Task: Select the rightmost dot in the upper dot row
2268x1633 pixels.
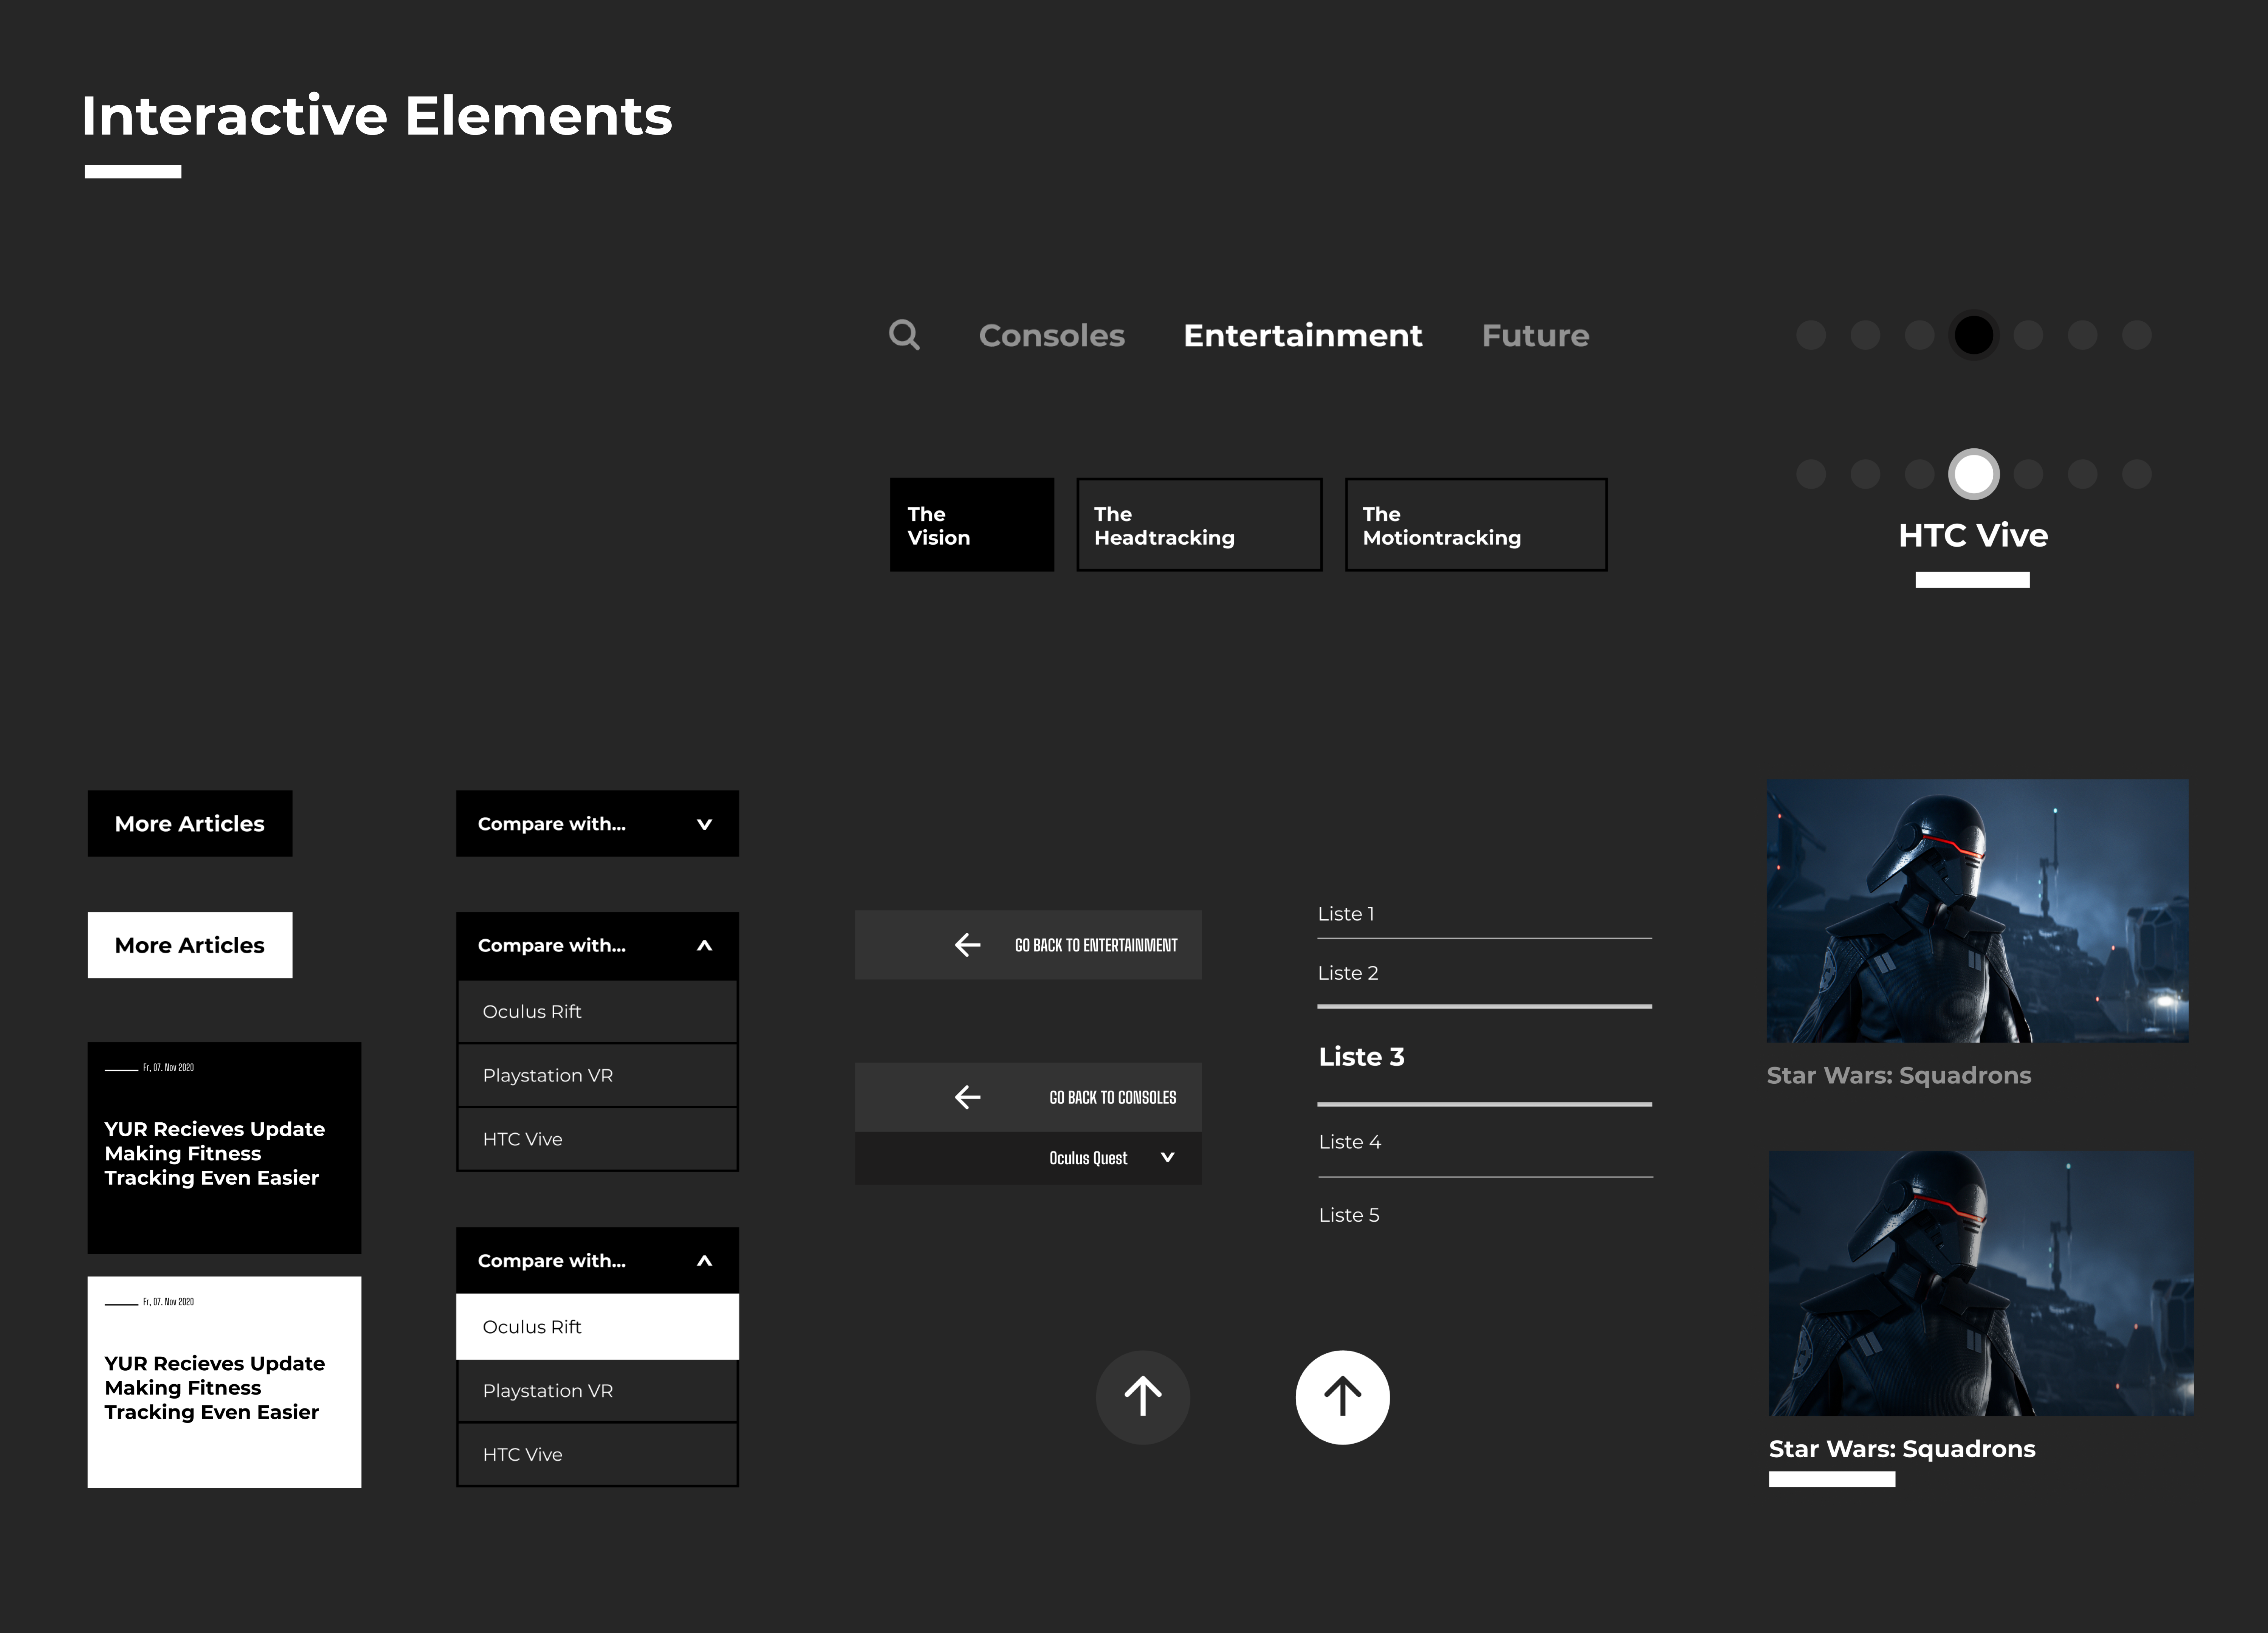Action: [x=2137, y=335]
